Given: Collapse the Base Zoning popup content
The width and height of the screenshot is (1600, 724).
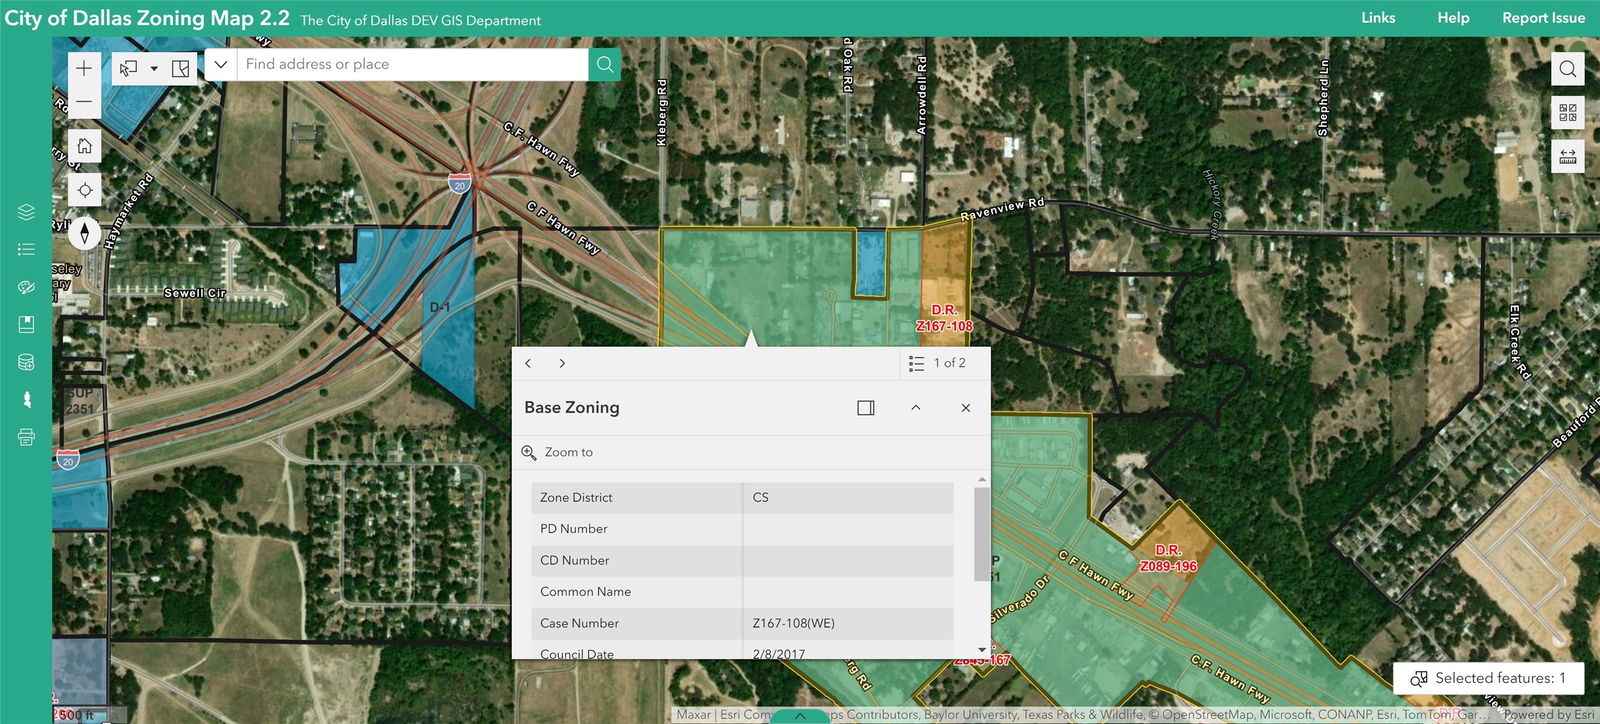Looking at the screenshot, I should (915, 408).
